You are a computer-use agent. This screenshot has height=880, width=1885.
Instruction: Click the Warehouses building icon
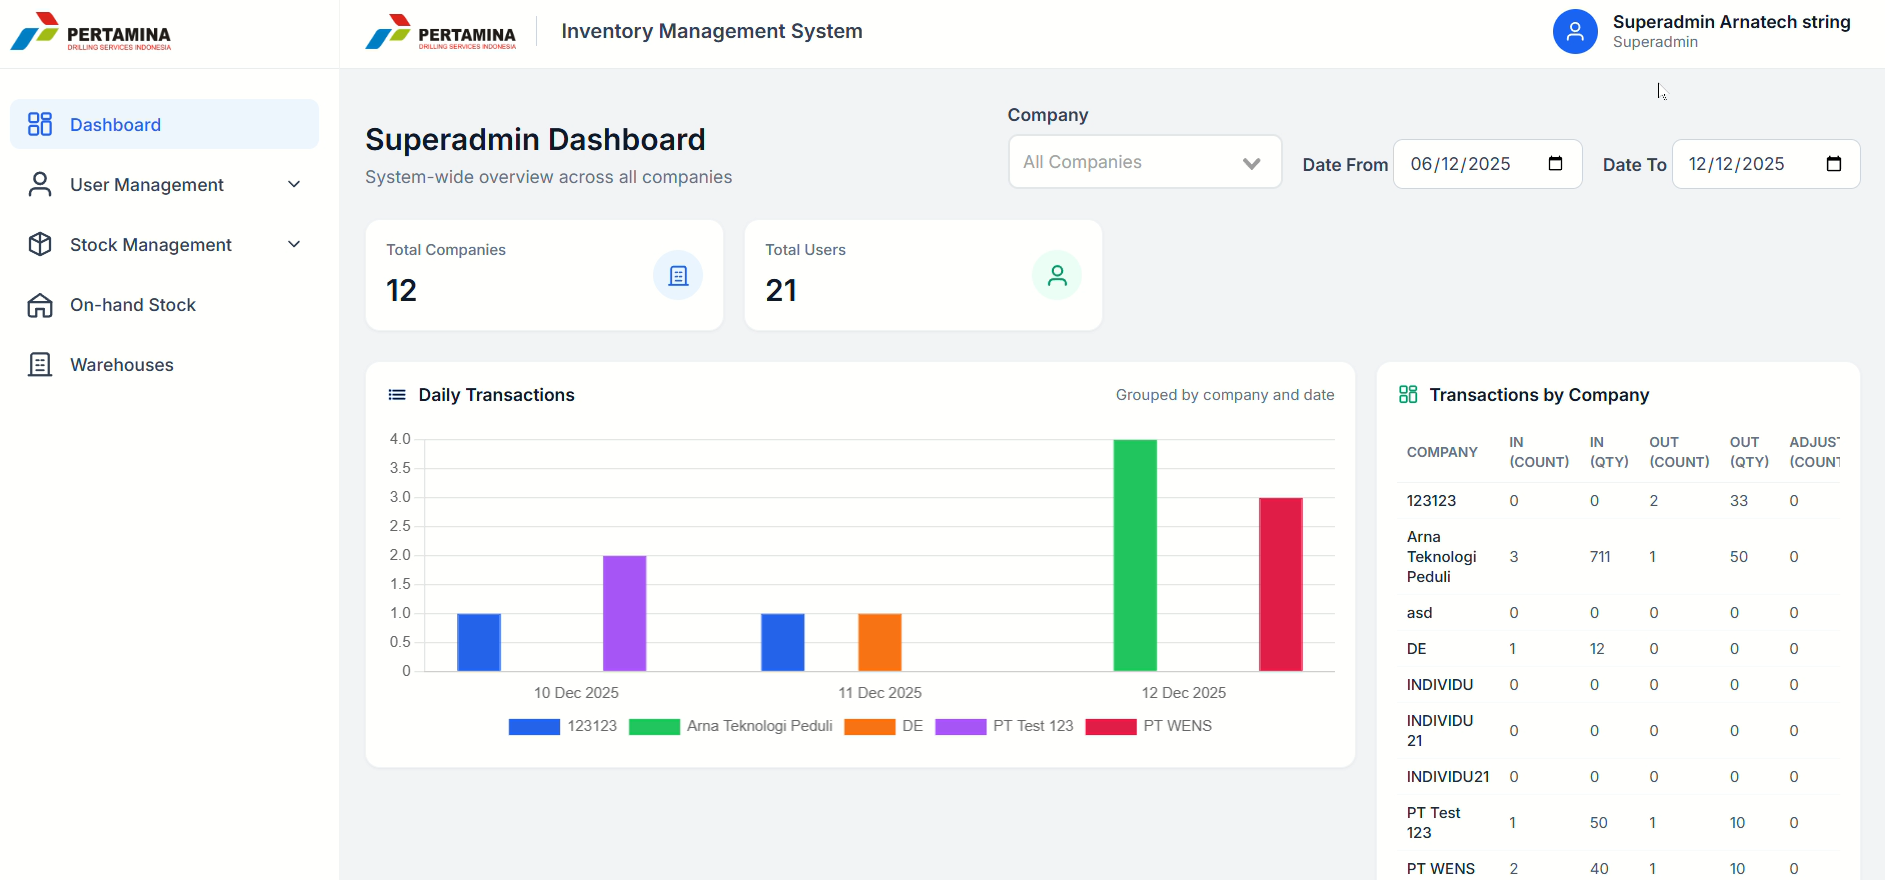[x=40, y=365]
